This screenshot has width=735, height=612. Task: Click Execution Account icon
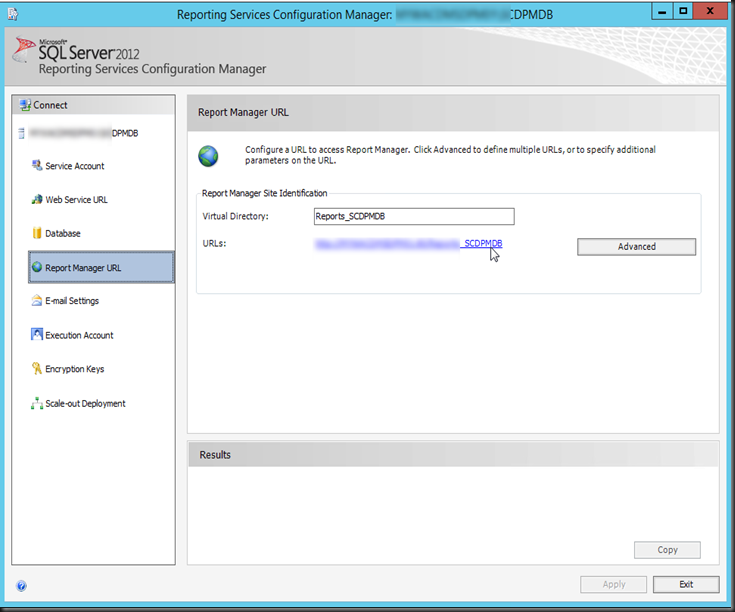point(37,335)
